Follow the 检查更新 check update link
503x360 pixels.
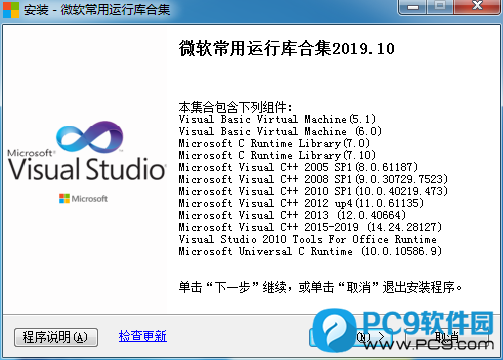143,336
